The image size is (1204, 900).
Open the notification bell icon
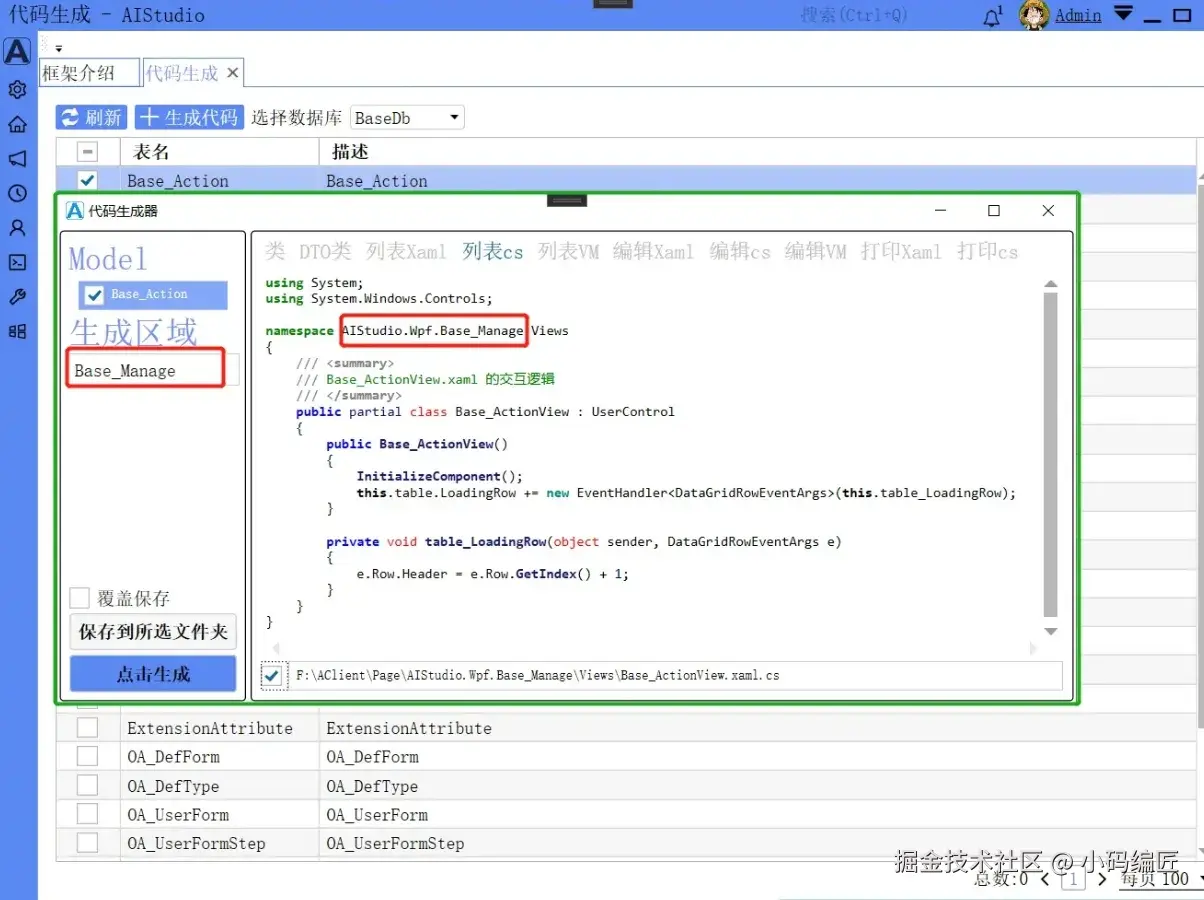[x=993, y=16]
